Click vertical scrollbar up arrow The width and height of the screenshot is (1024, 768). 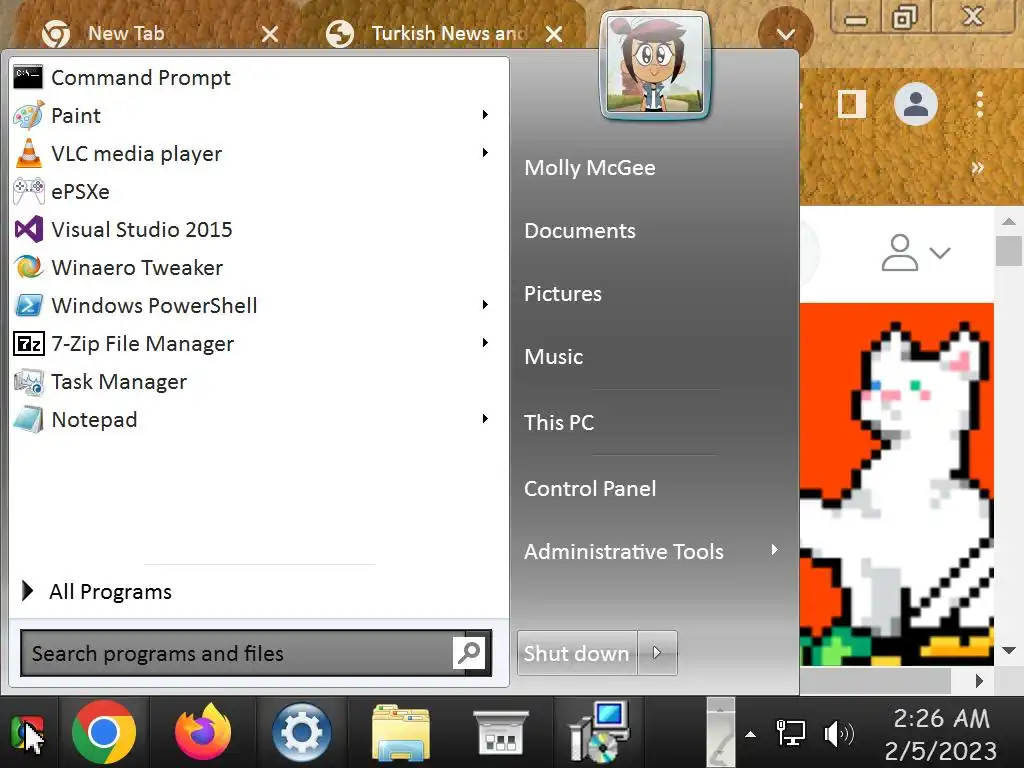1009,221
